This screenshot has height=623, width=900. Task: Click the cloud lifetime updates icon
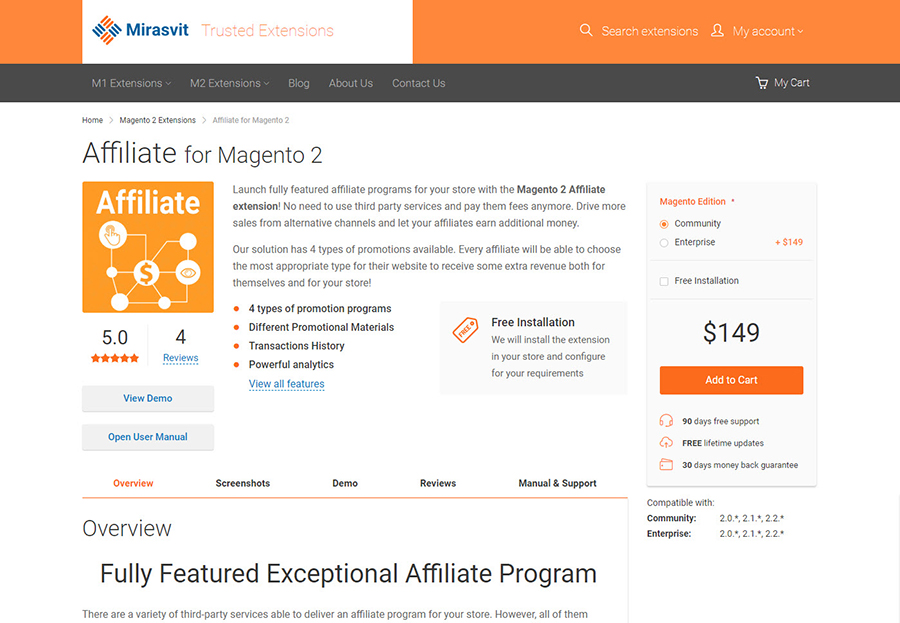point(666,443)
